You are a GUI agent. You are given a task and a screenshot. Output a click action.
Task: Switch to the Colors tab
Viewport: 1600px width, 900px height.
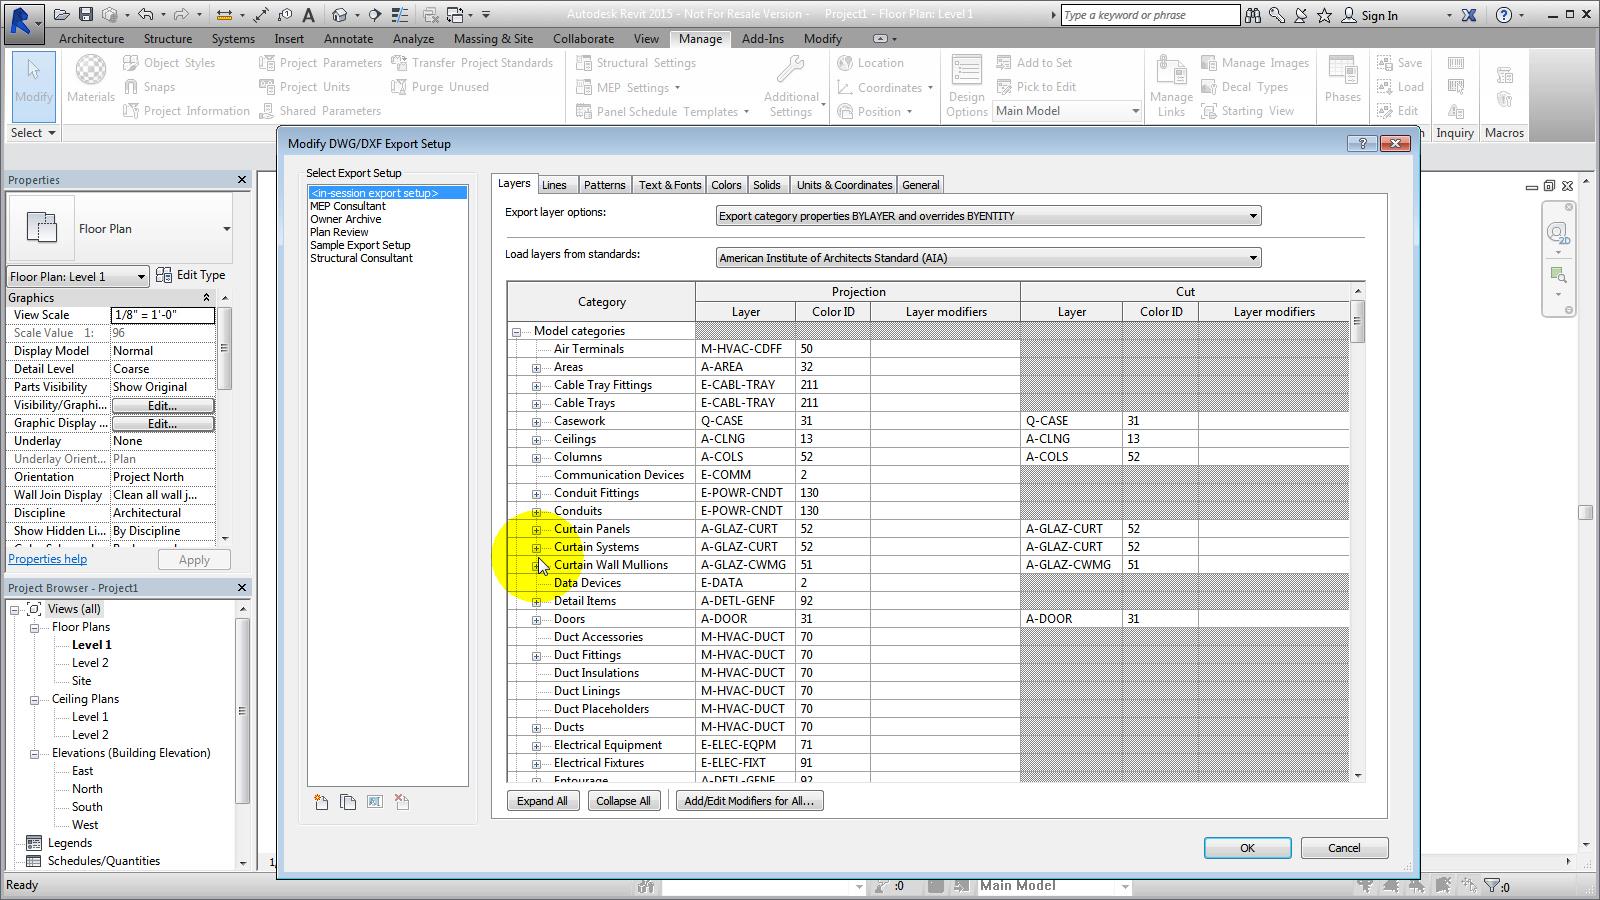click(x=726, y=185)
